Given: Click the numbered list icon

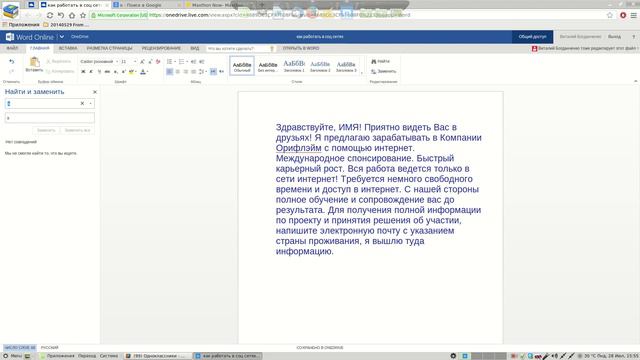Looking at the screenshot, I should pyautogui.click(x=181, y=62).
